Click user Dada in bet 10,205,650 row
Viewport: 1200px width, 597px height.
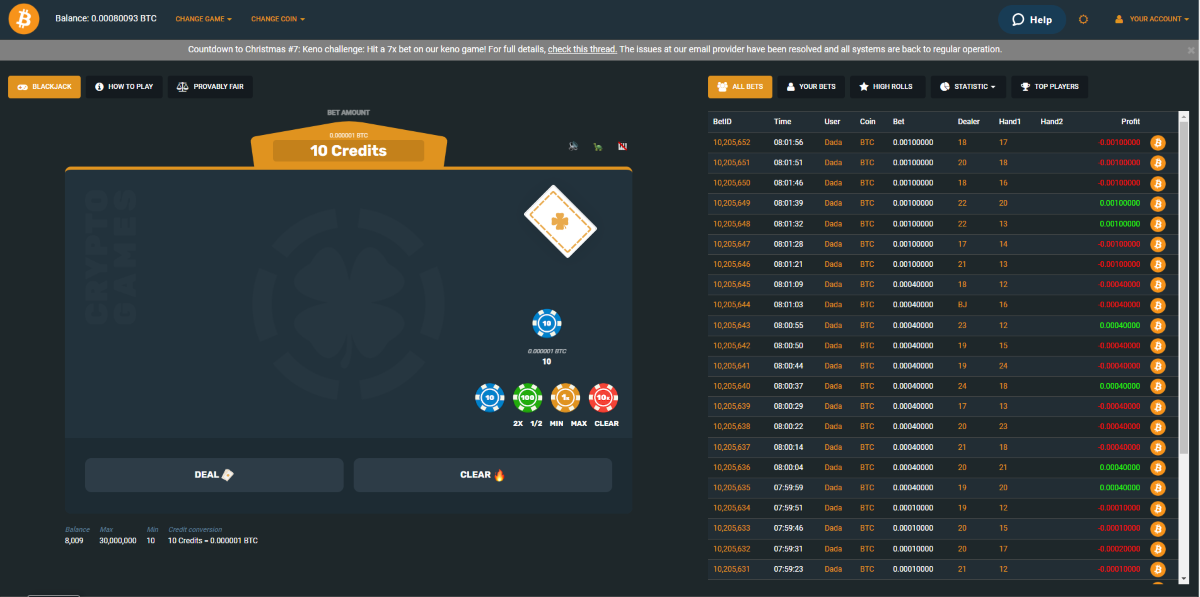point(833,183)
